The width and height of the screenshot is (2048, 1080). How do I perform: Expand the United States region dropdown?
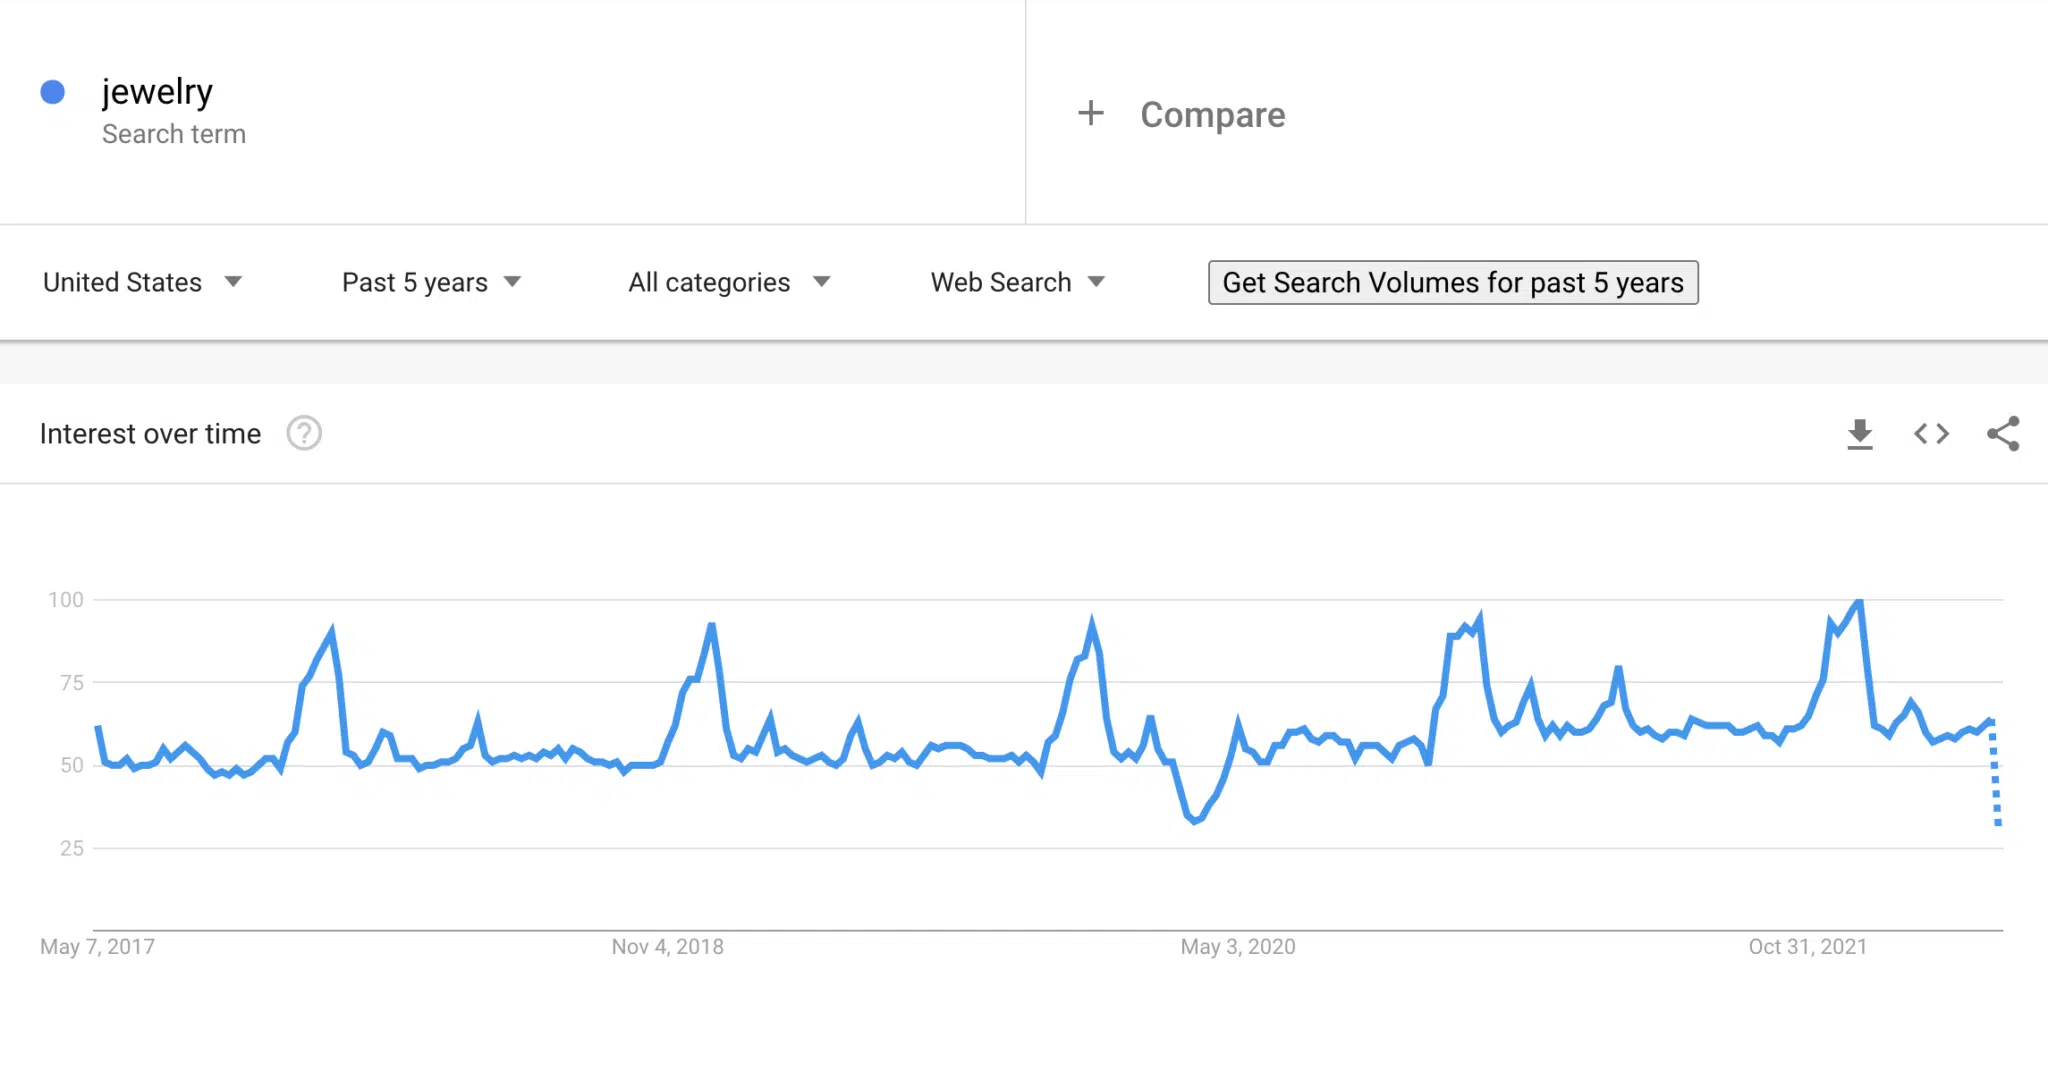click(x=143, y=282)
